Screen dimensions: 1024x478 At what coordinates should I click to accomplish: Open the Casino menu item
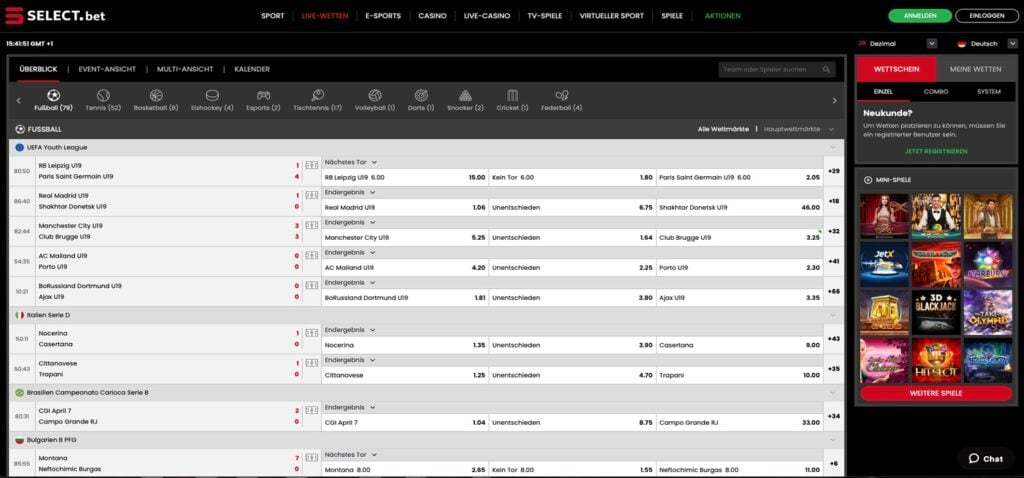432,16
